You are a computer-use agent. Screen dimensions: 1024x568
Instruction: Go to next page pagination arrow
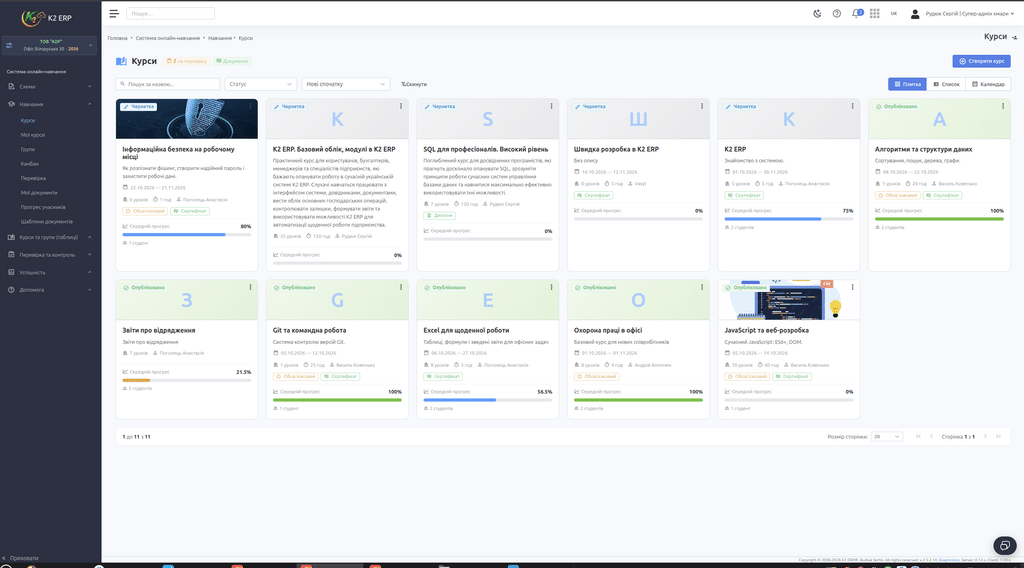[985, 437]
